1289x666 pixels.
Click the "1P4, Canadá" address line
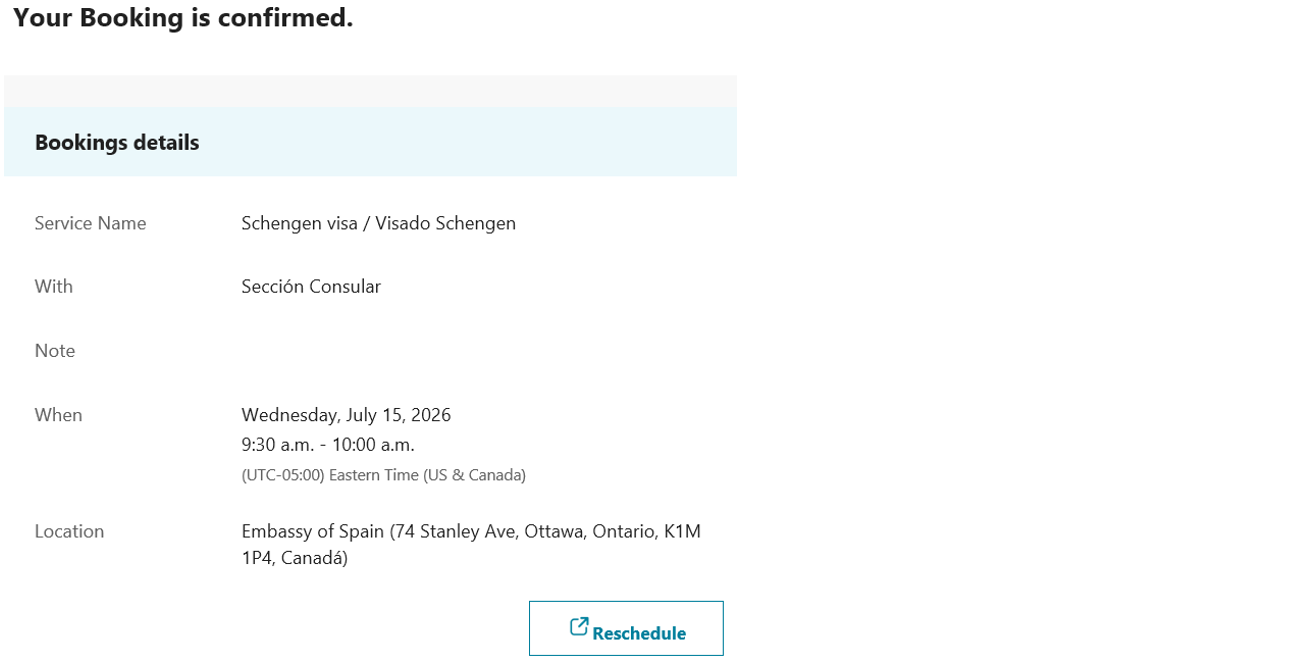coord(294,559)
